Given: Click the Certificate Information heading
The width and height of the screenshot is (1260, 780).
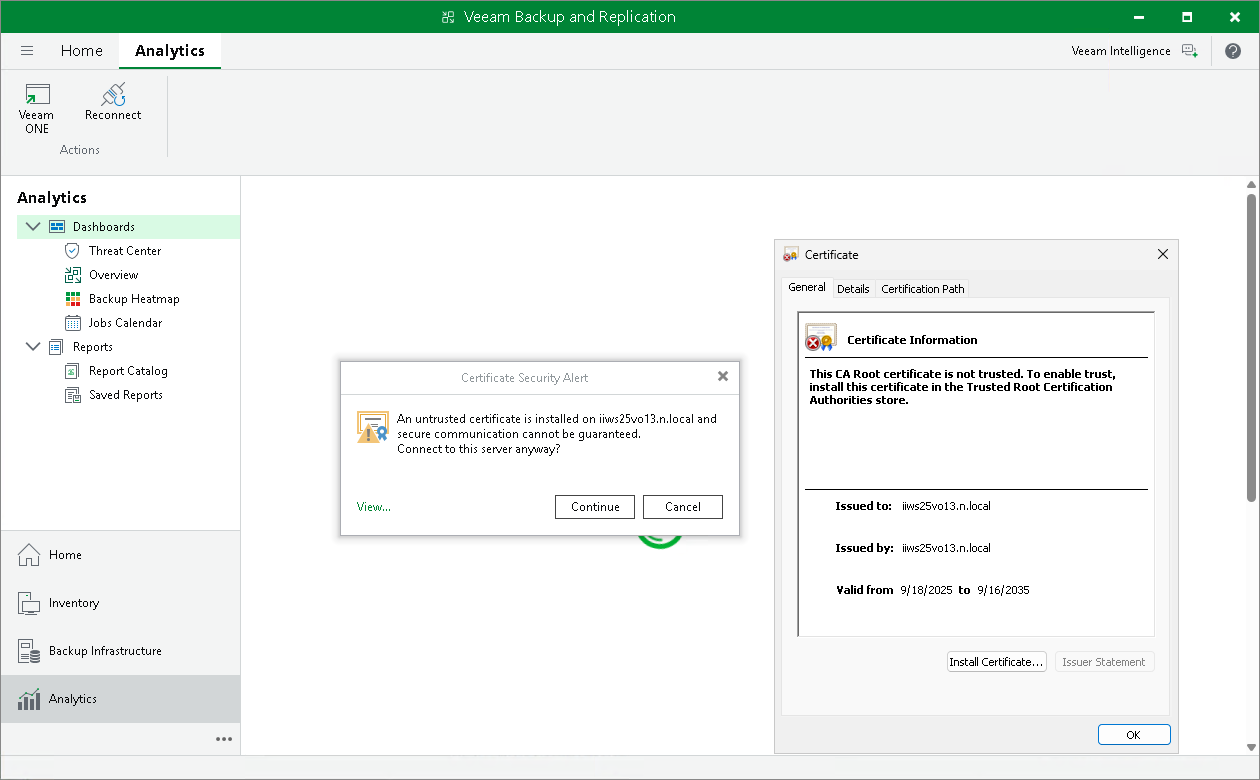Looking at the screenshot, I should tap(912, 340).
